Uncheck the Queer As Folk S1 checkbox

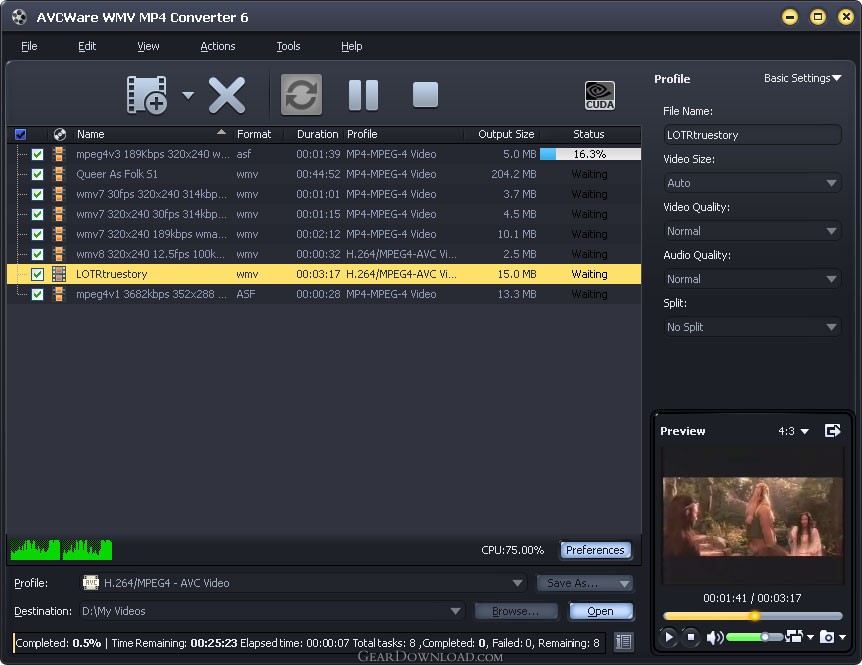point(37,174)
